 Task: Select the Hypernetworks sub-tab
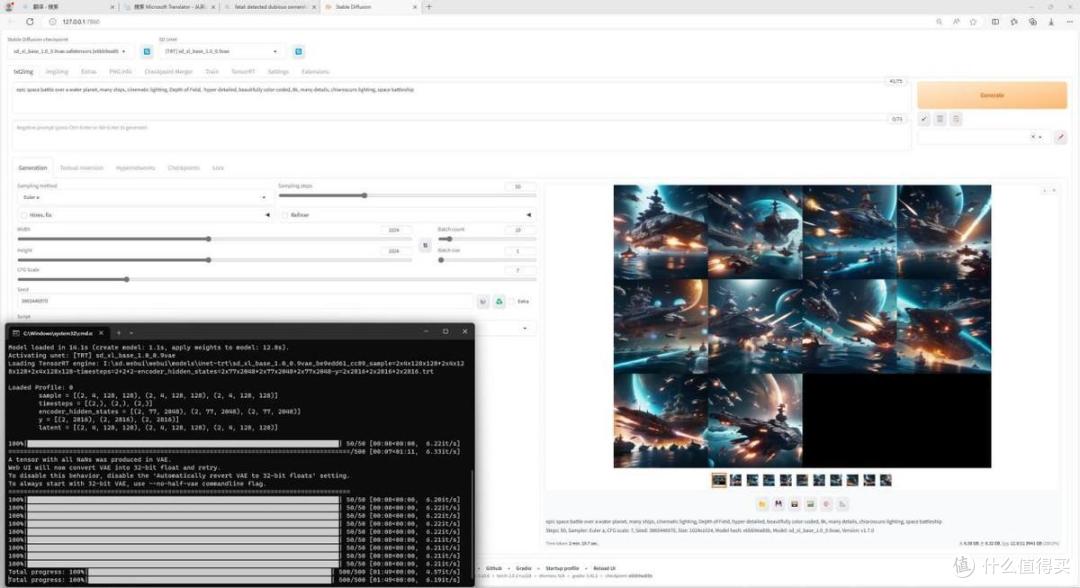pos(135,168)
